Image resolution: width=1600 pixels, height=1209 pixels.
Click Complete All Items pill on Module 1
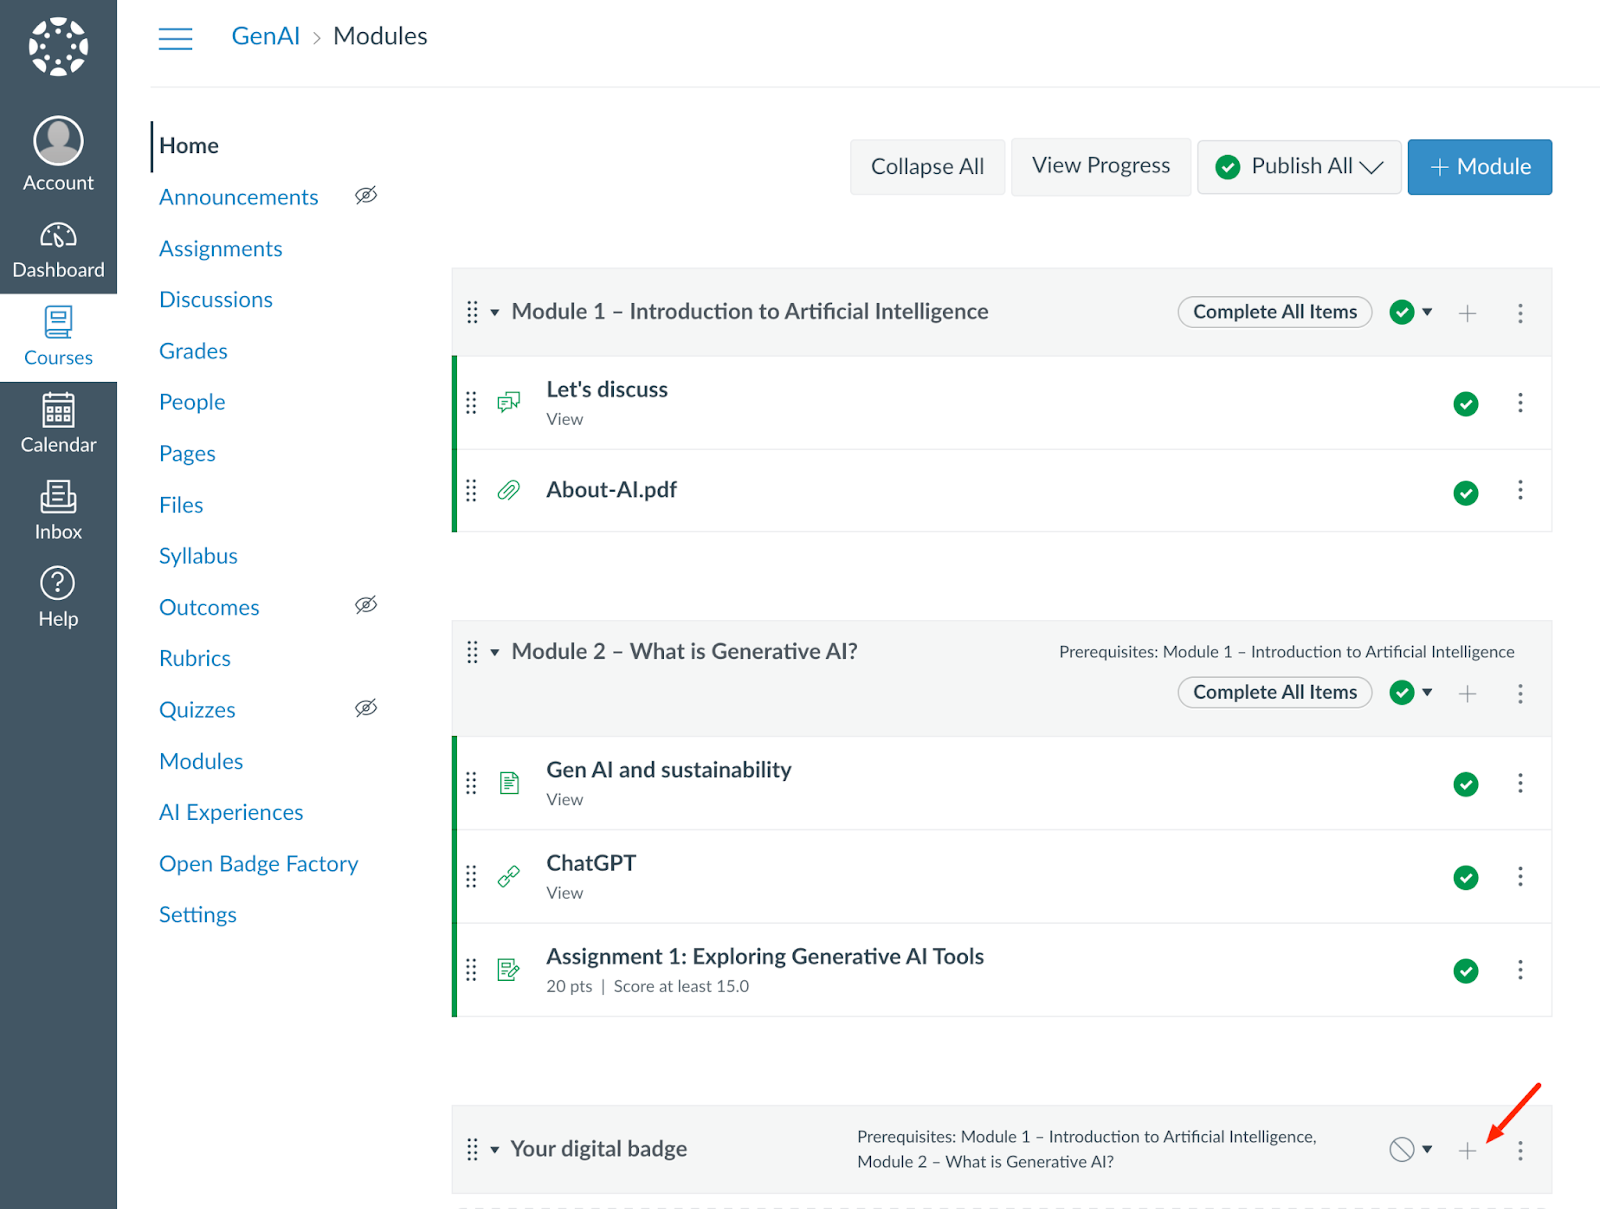click(1275, 312)
